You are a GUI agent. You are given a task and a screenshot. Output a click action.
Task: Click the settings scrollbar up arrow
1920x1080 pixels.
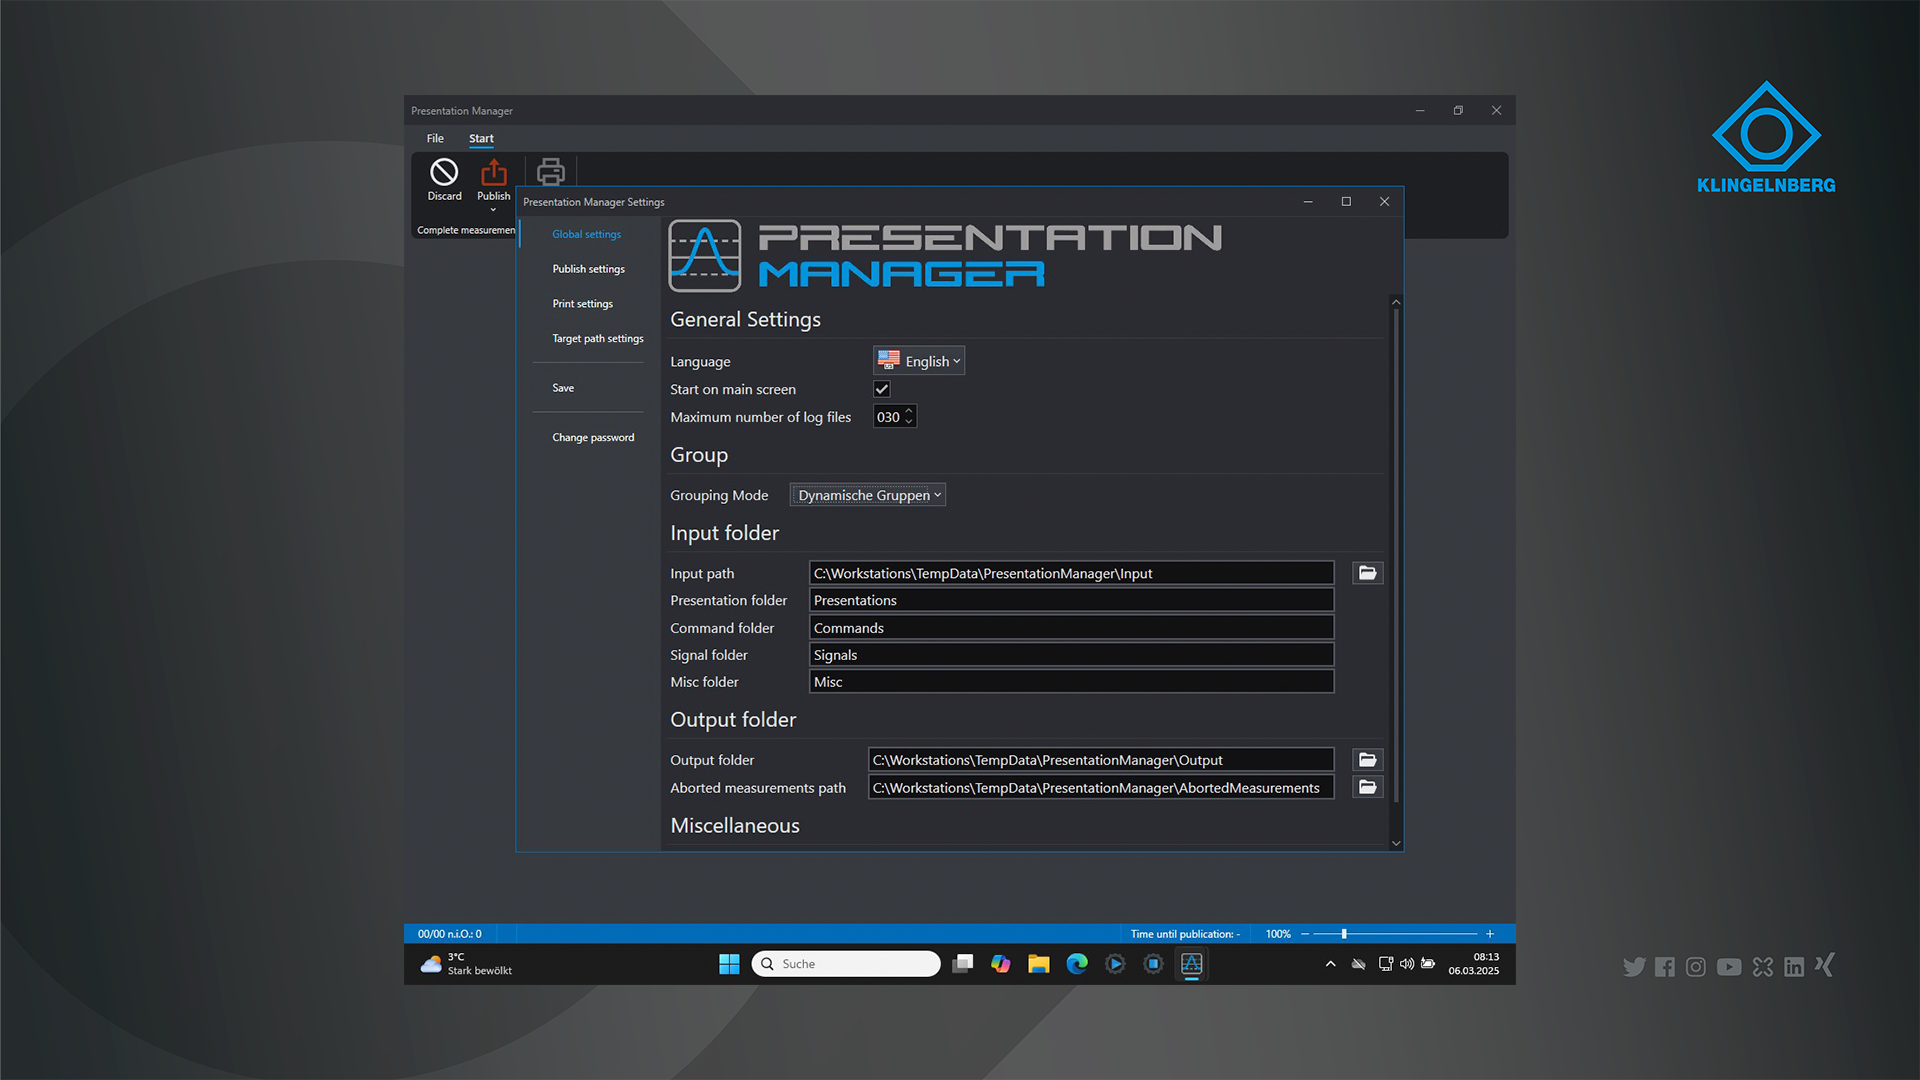1396,302
